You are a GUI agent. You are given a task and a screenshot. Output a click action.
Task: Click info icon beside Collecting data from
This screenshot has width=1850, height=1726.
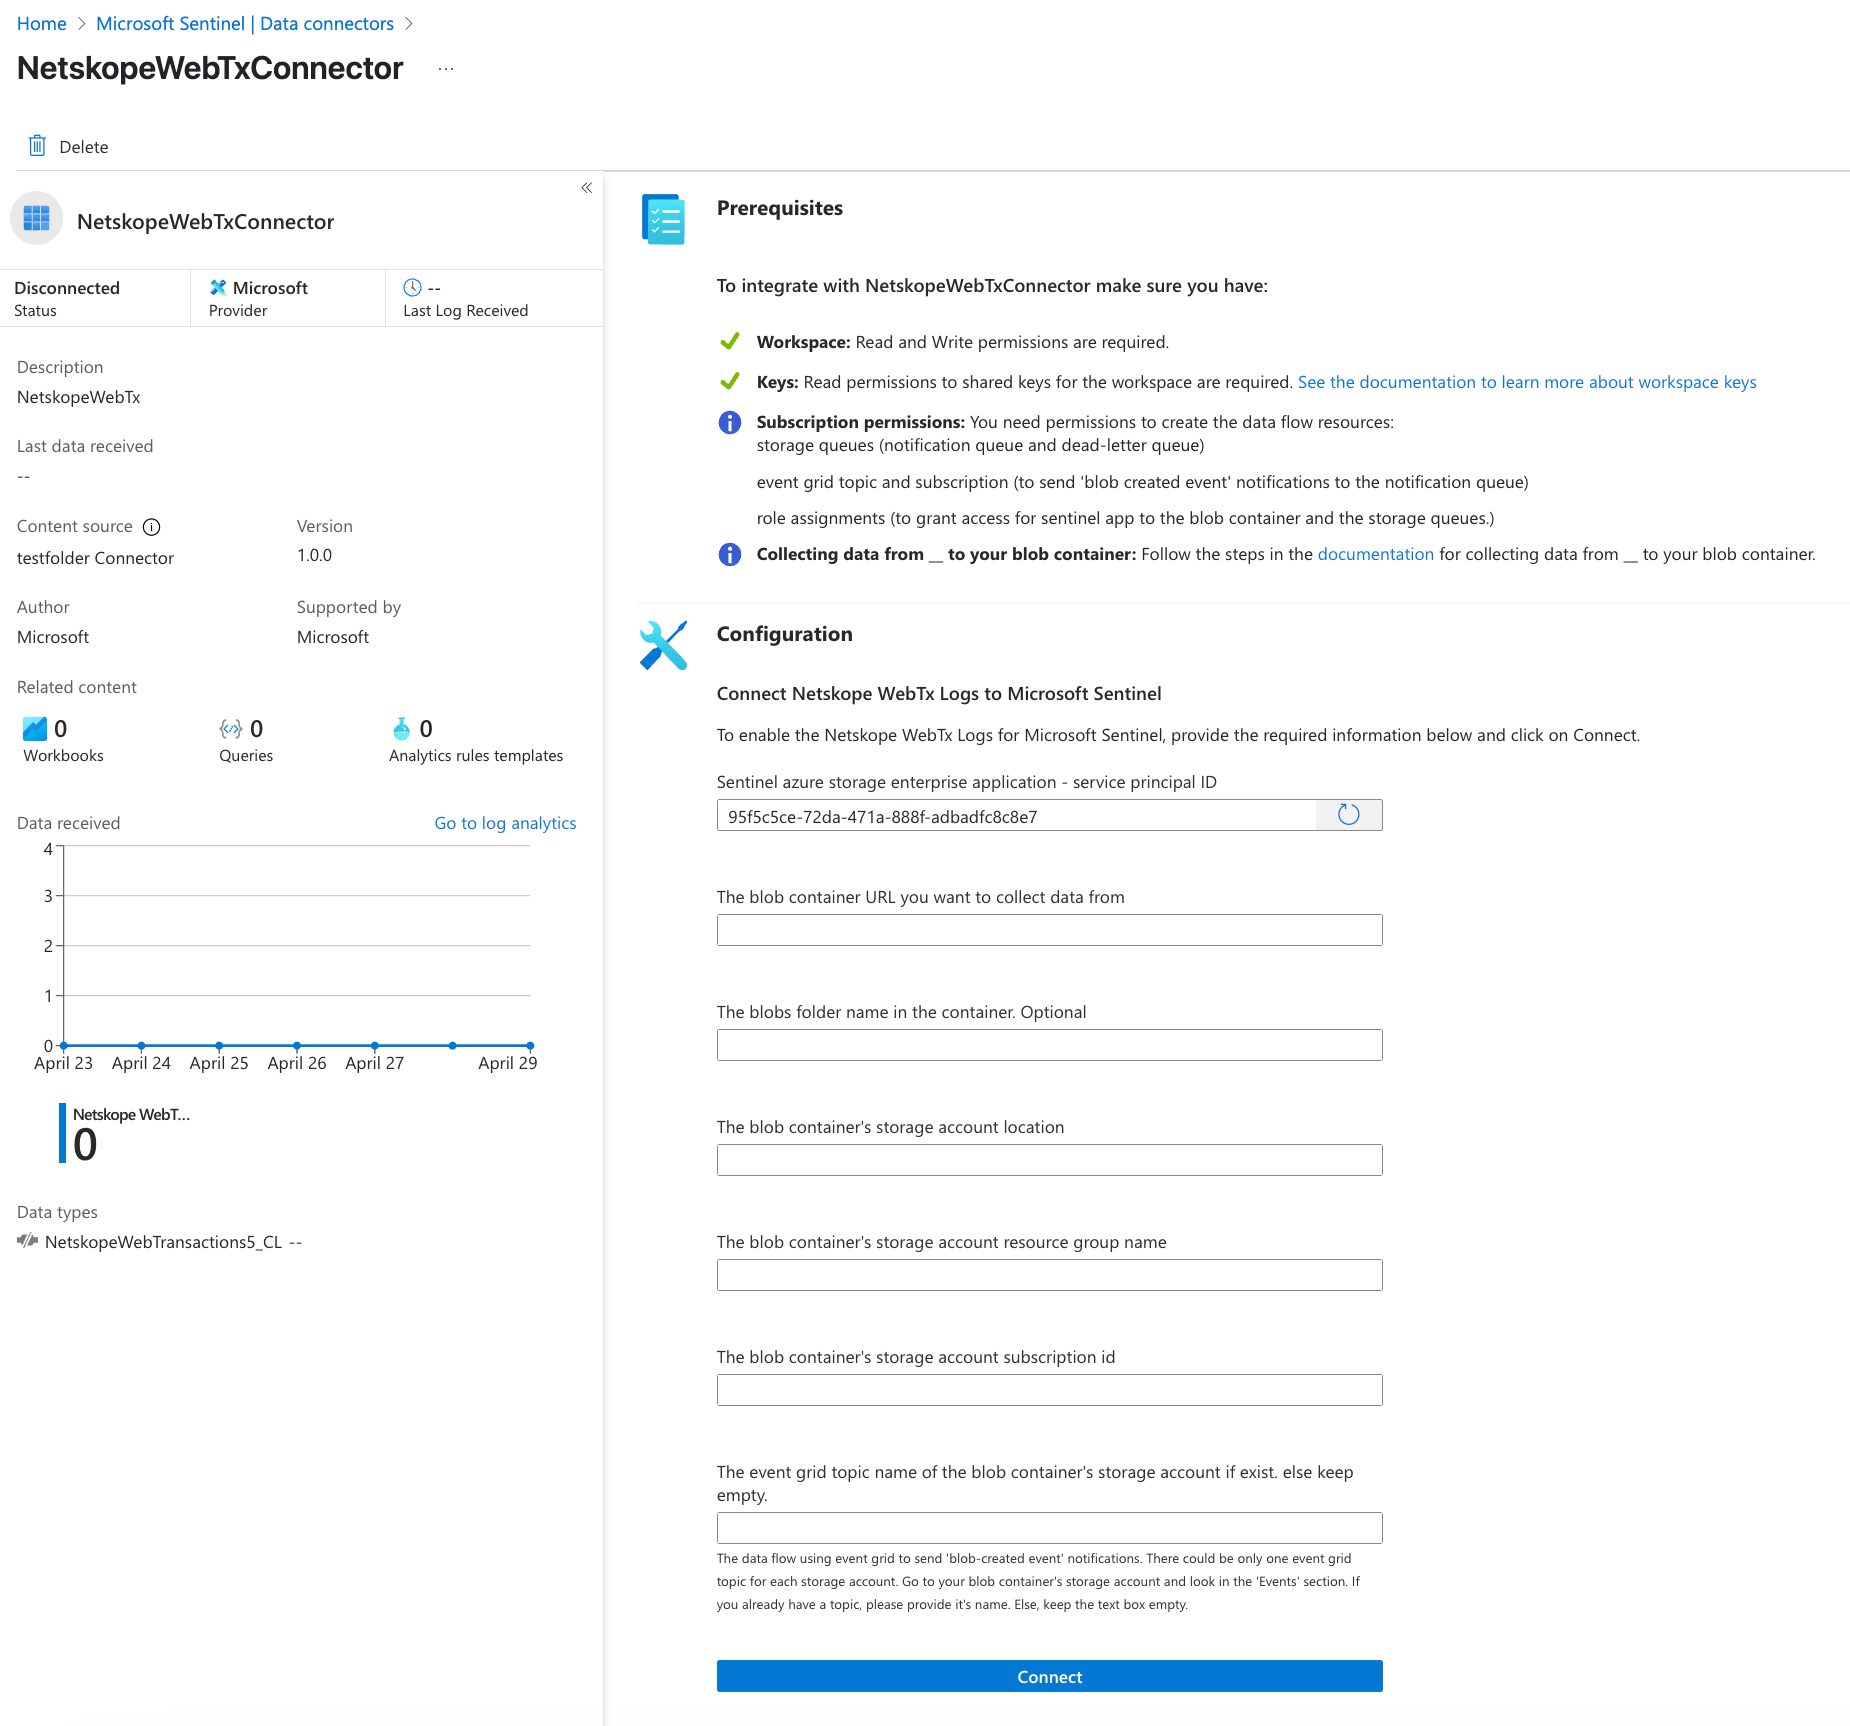pos(730,554)
